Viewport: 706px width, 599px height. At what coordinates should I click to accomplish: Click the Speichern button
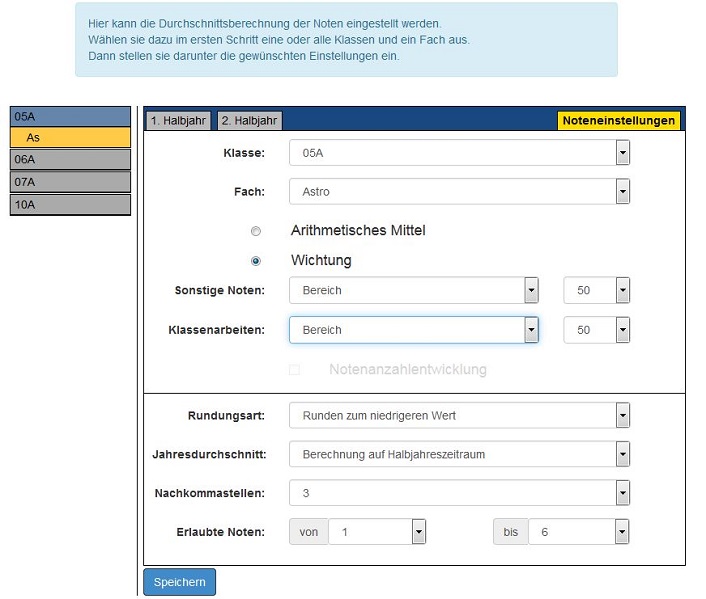[179, 582]
